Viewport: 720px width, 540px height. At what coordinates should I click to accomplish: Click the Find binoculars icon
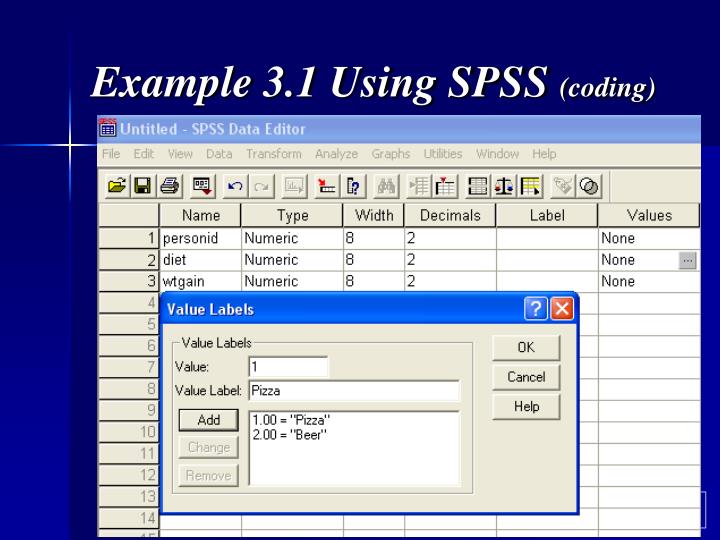pyautogui.click(x=386, y=186)
